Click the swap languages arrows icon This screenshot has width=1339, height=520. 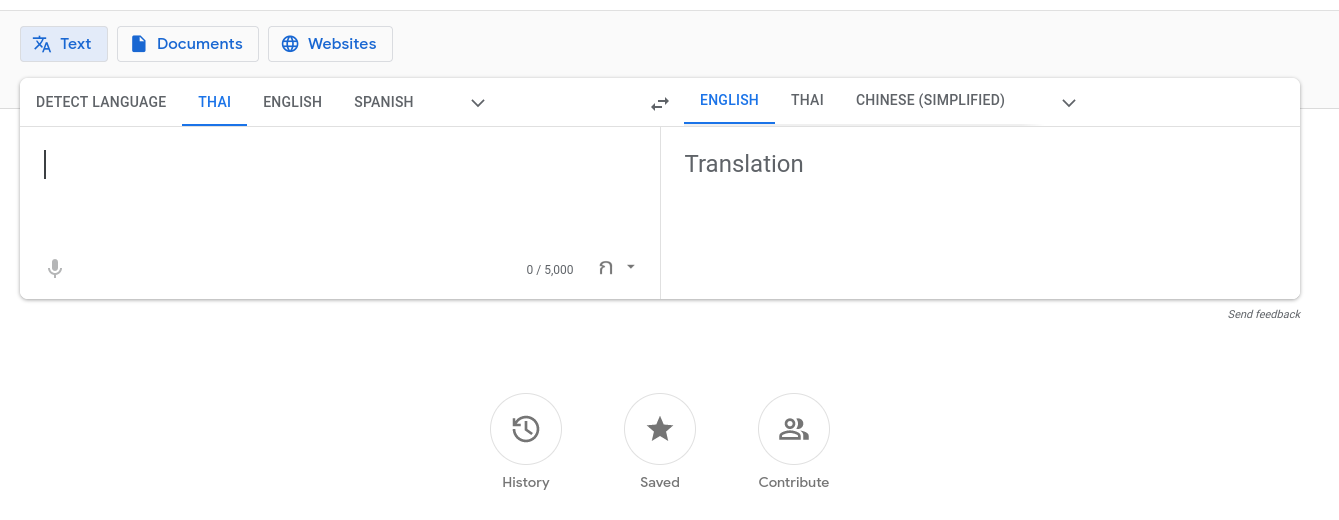[660, 103]
